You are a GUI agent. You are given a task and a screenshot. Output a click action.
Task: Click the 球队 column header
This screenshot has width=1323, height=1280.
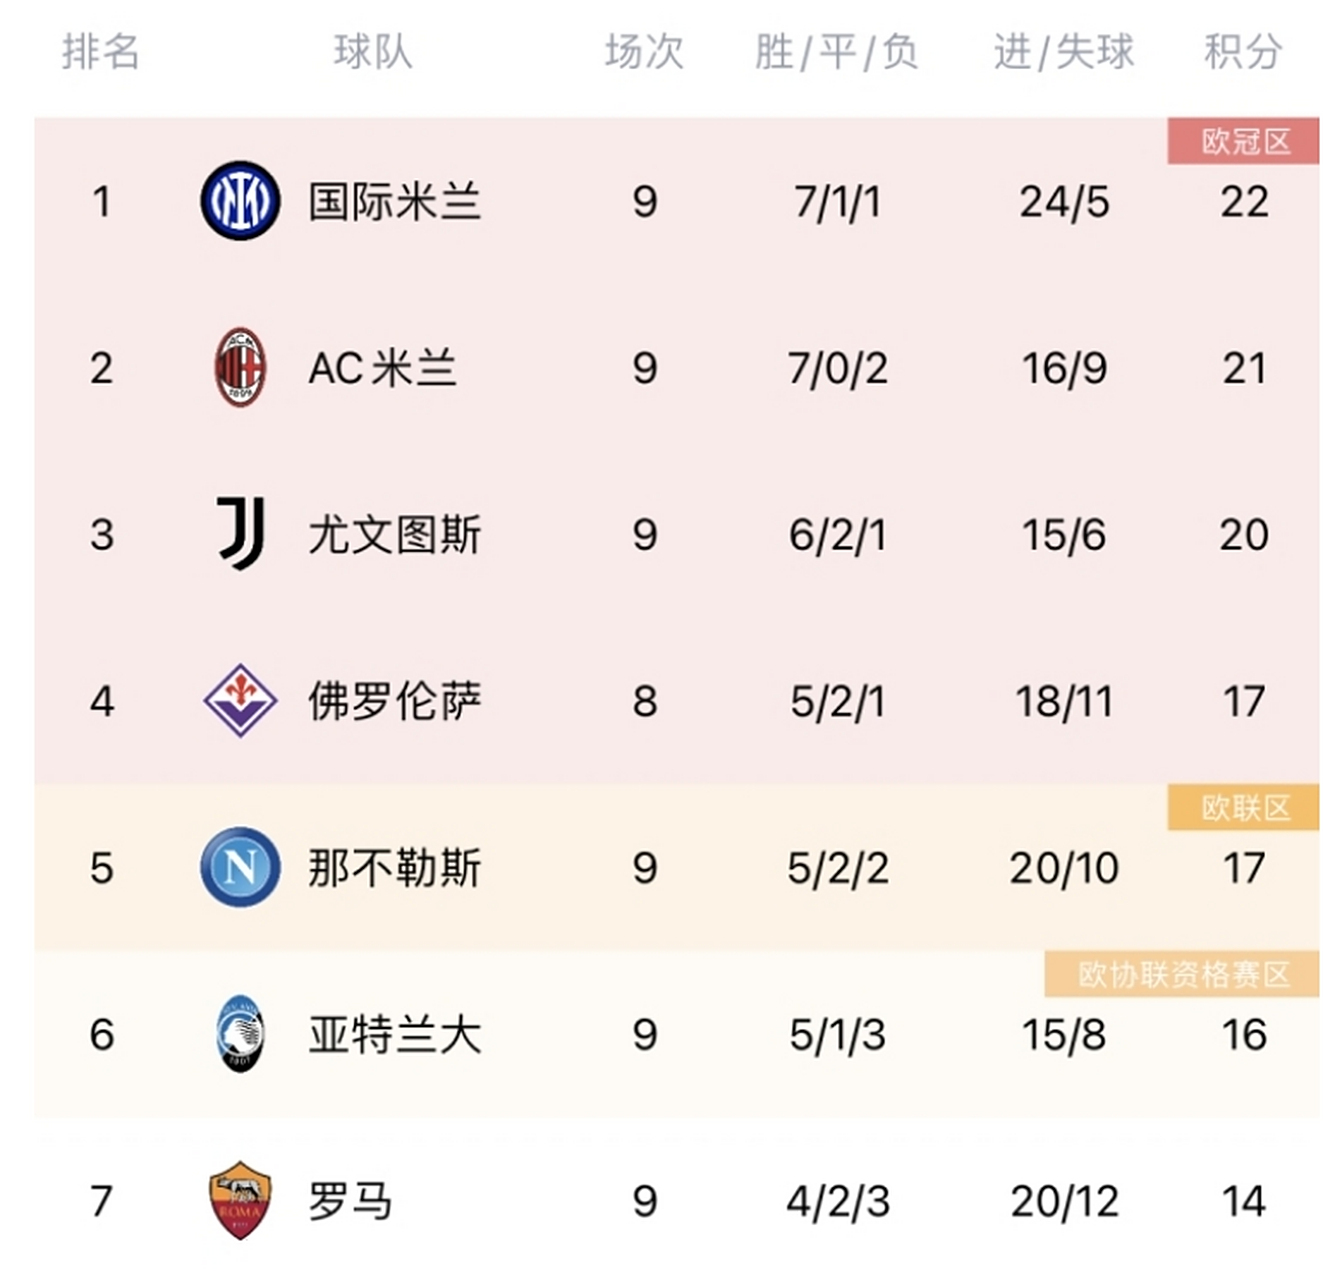pos(372,52)
